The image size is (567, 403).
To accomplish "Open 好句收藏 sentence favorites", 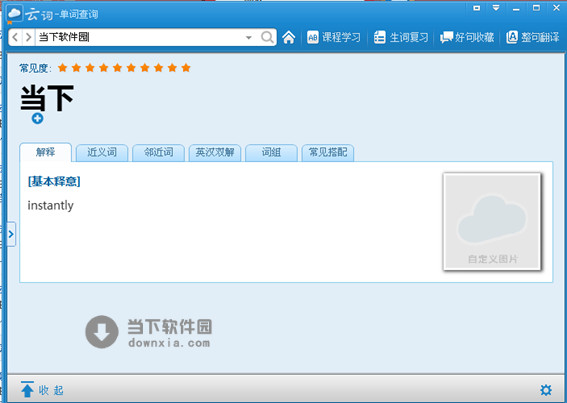I will pyautogui.click(x=467, y=37).
